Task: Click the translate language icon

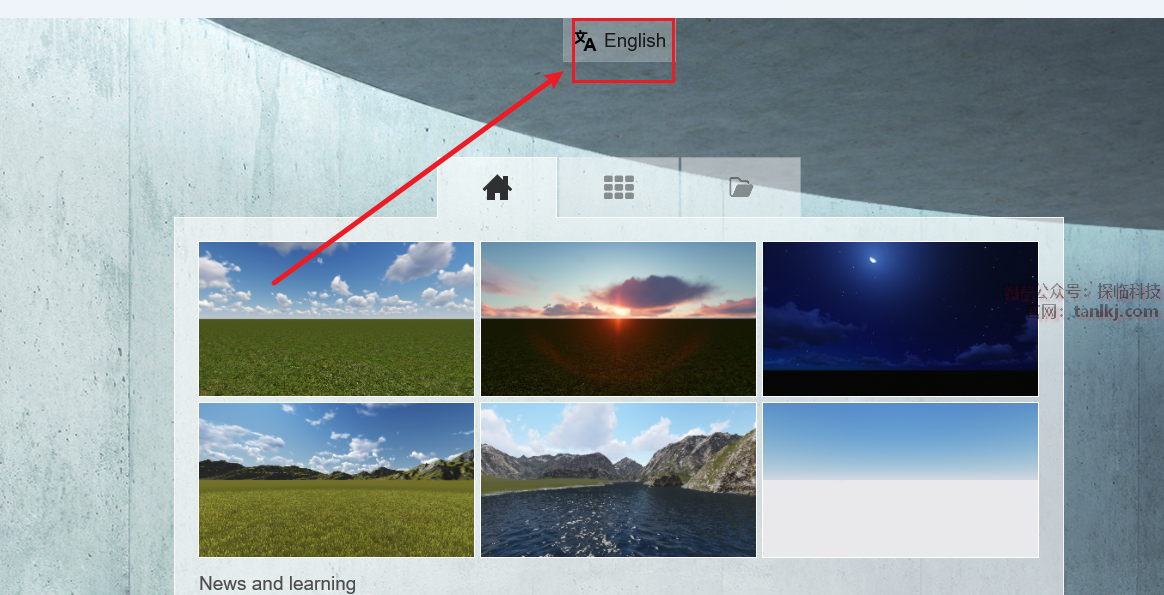Action: point(585,40)
